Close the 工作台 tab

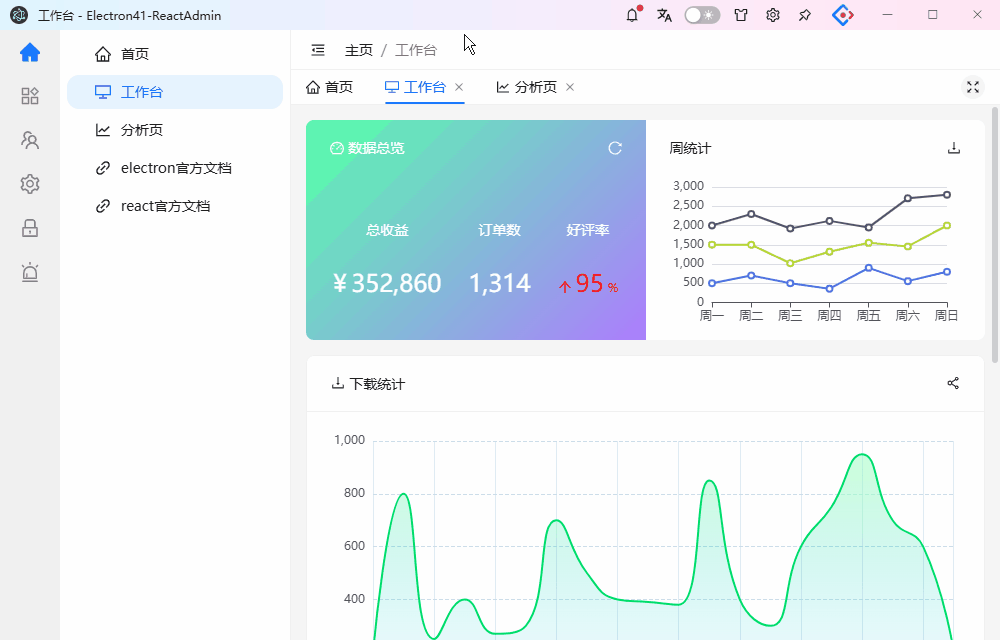459,87
